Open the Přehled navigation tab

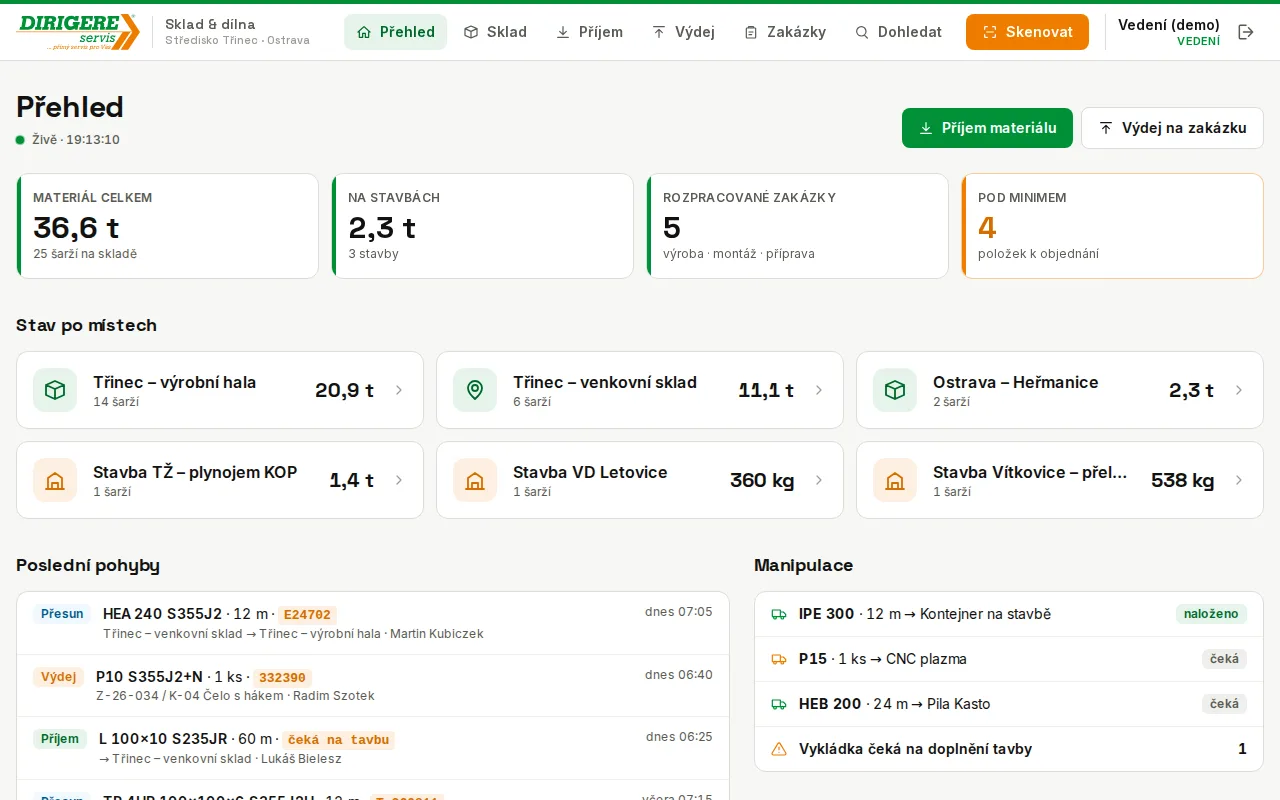pyautogui.click(x=396, y=32)
